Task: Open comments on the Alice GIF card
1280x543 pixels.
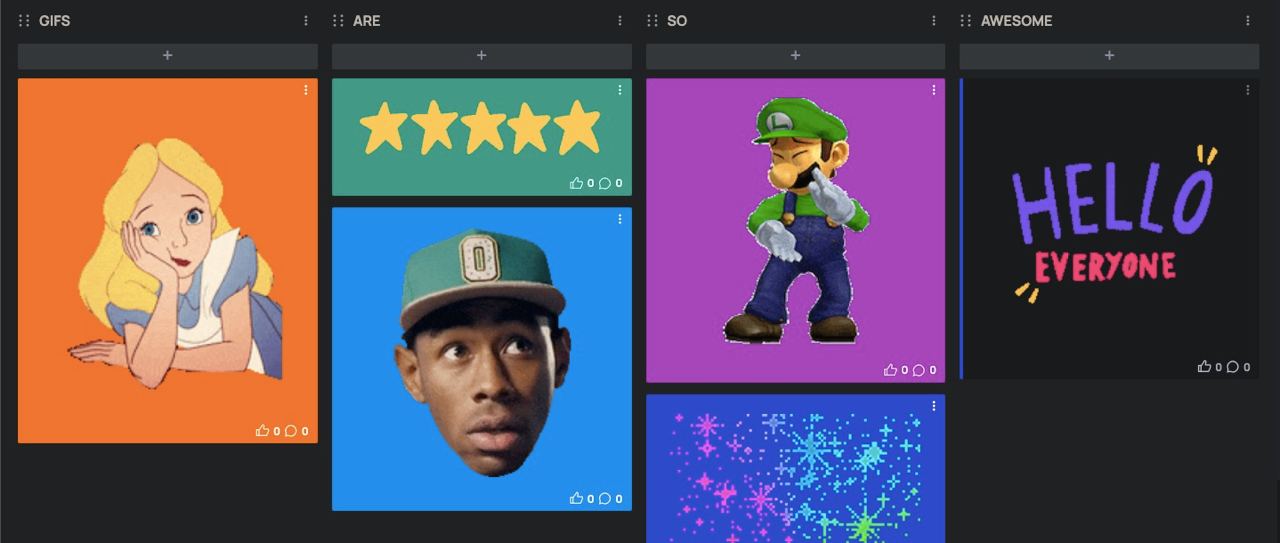Action: 291,431
